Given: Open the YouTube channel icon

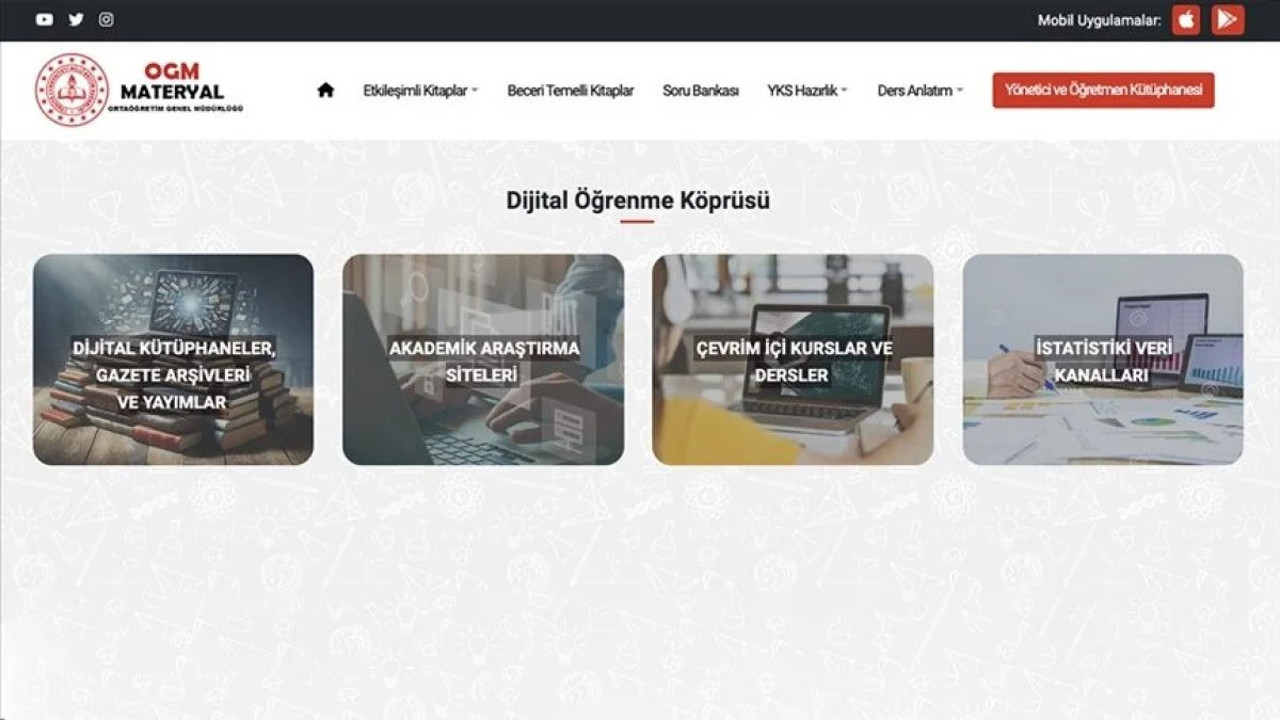Looking at the screenshot, I should coord(44,19).
